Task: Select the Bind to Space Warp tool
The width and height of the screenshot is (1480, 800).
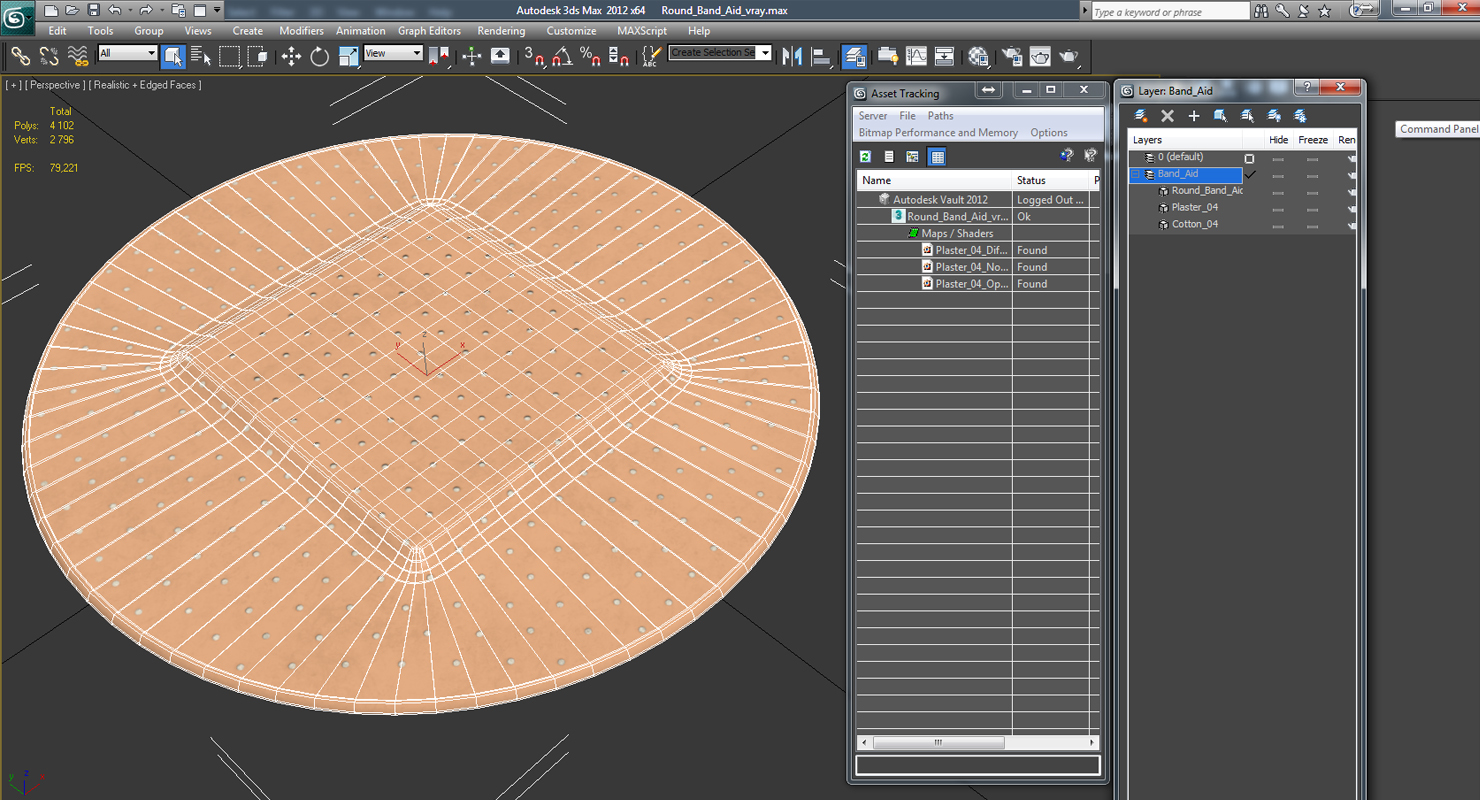Action: point(77,56)
